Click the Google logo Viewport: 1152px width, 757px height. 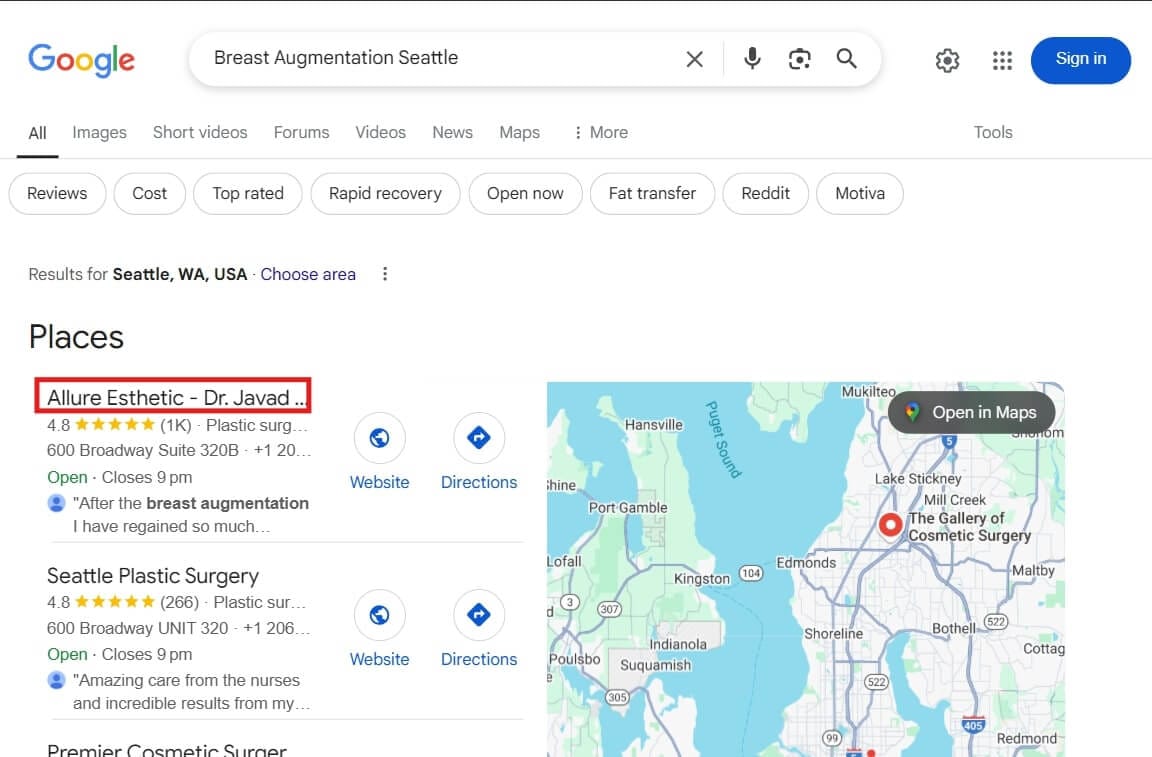click(82, 60)
